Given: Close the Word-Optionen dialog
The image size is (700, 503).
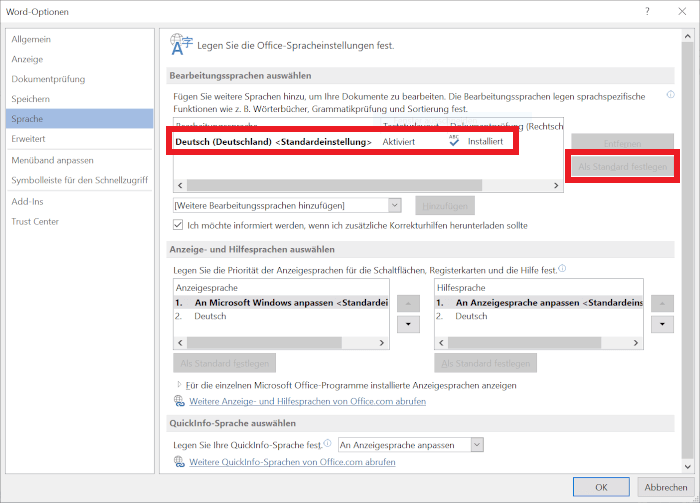Looking at the screenshot, I should [682, 12].
